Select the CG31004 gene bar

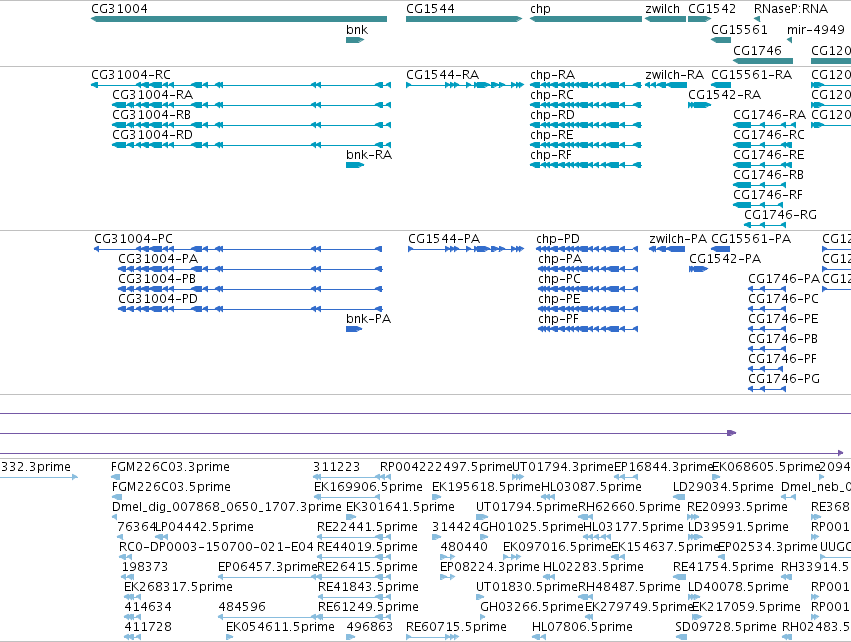pyautogui.click(x=239, y=19)
